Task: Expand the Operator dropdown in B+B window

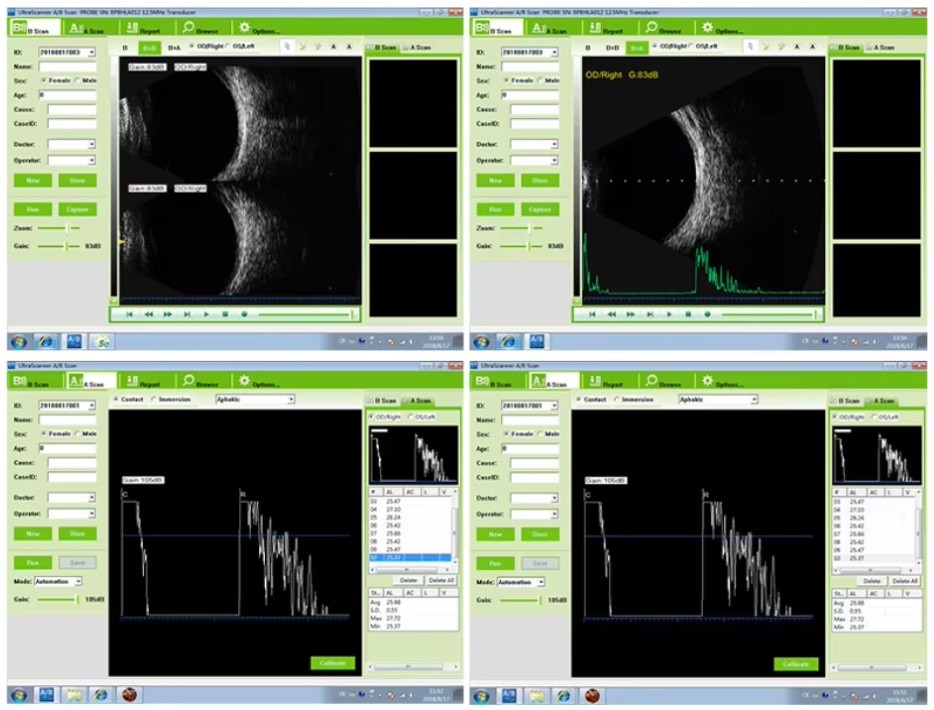Action: pos(92,160)
